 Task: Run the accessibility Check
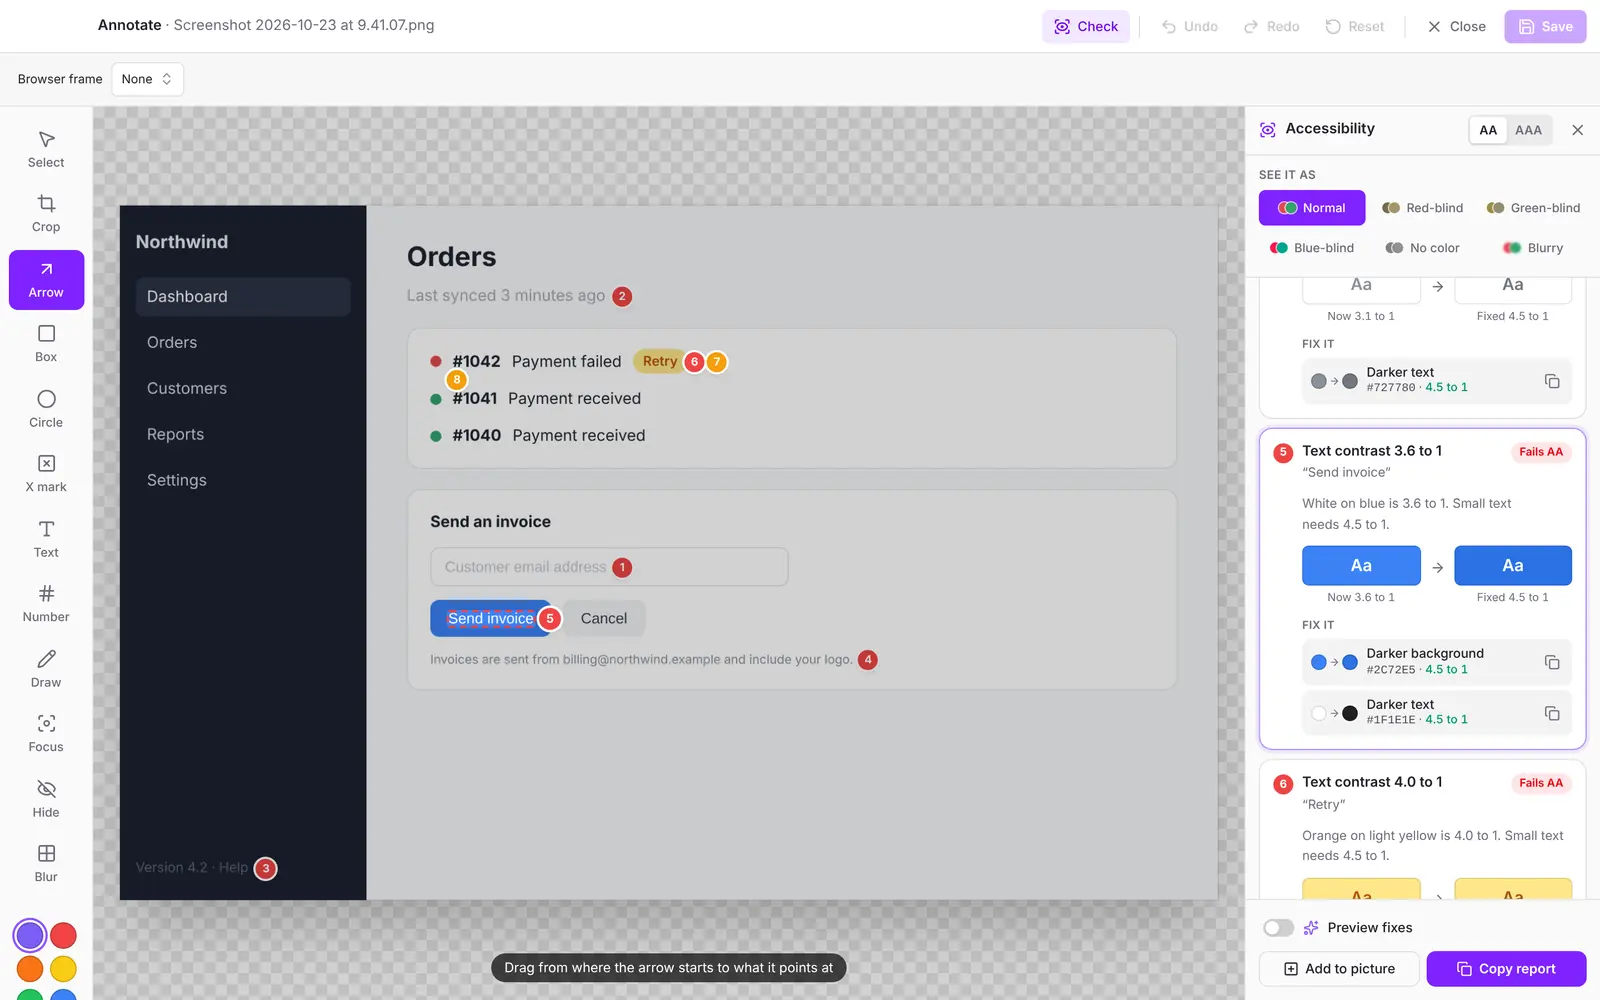(1086, 27)
